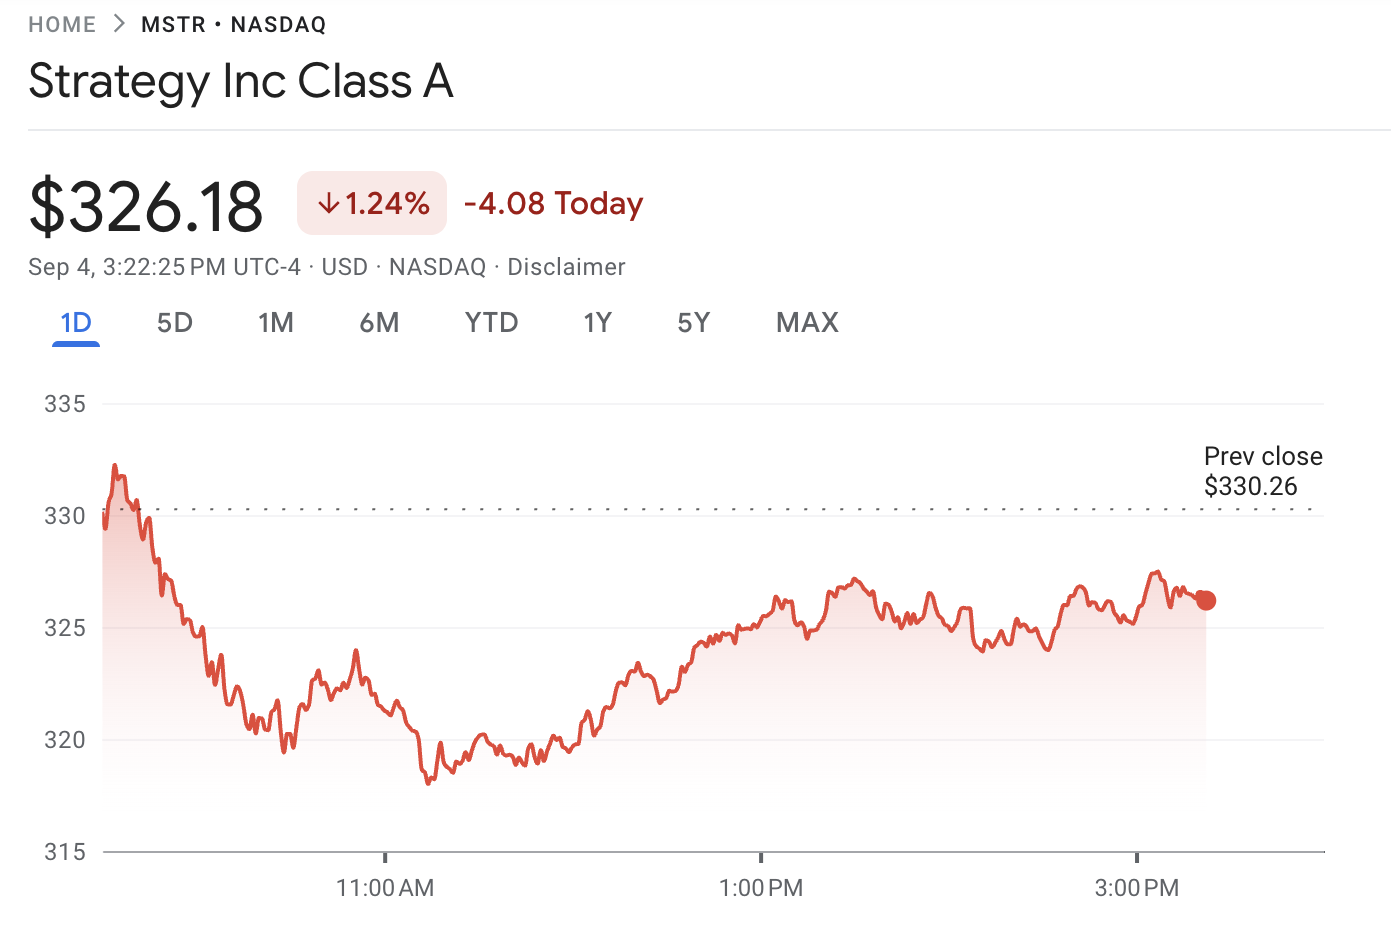Click the red price marker dot on the chart
1391x935 pixels.
(x=1206, y=600)
